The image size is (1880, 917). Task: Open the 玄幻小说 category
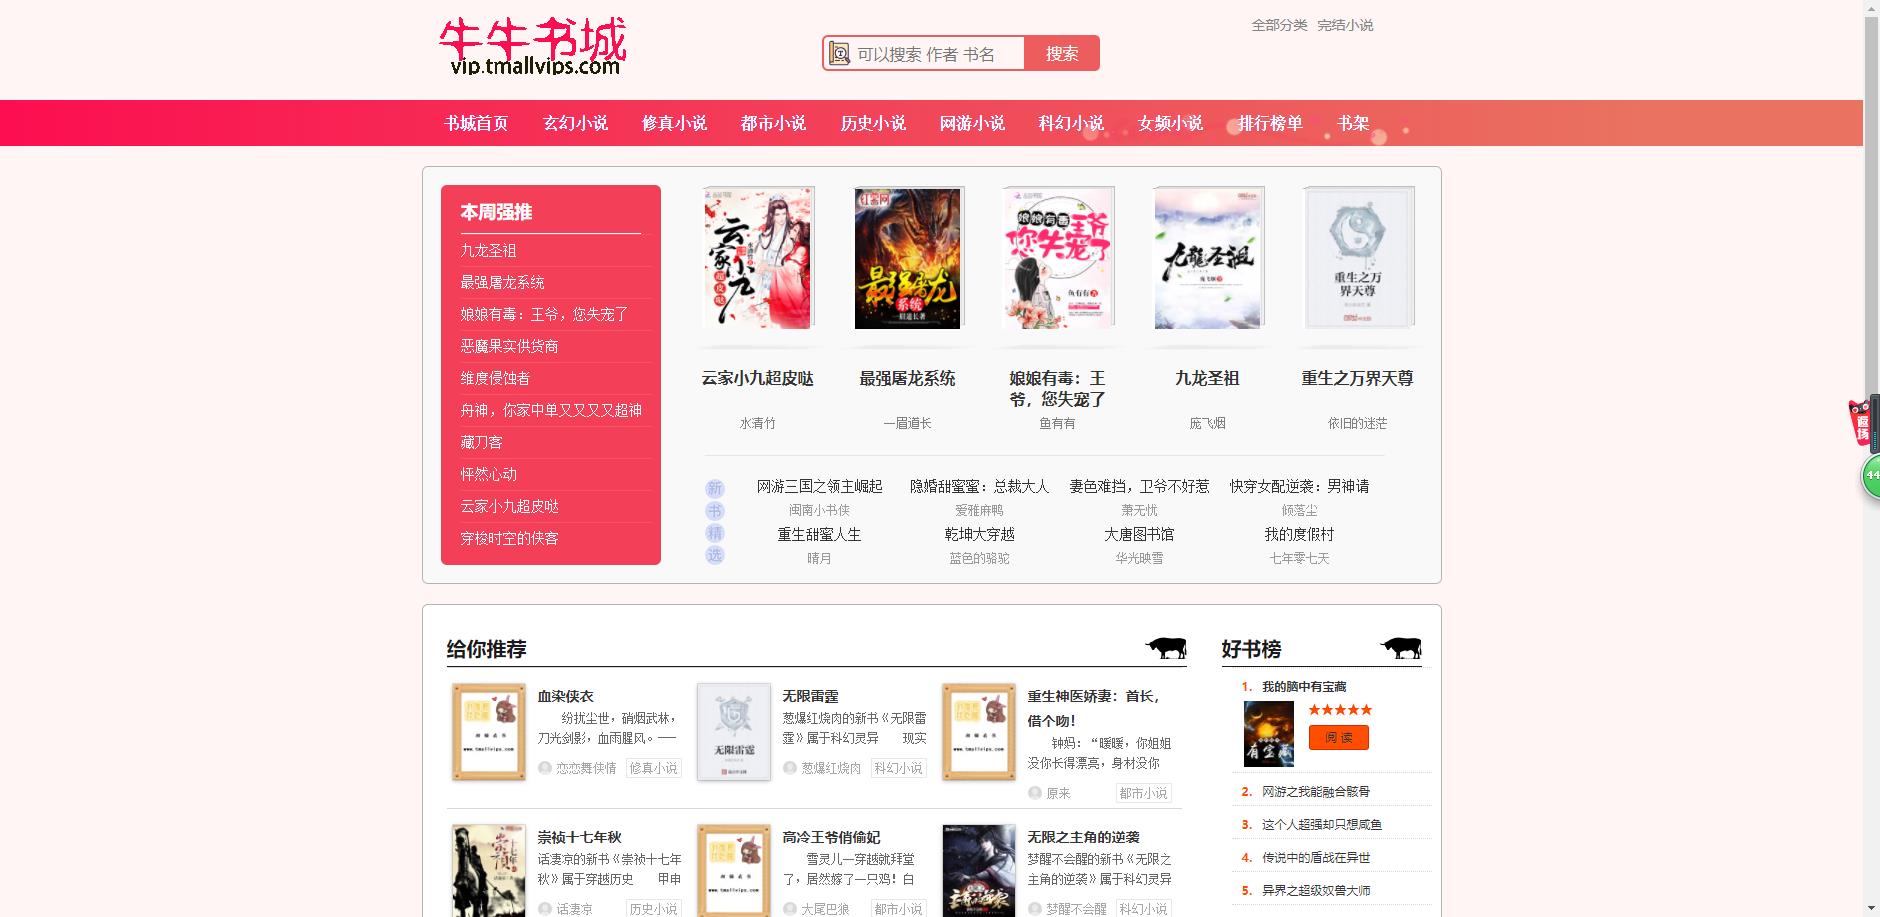575,123
